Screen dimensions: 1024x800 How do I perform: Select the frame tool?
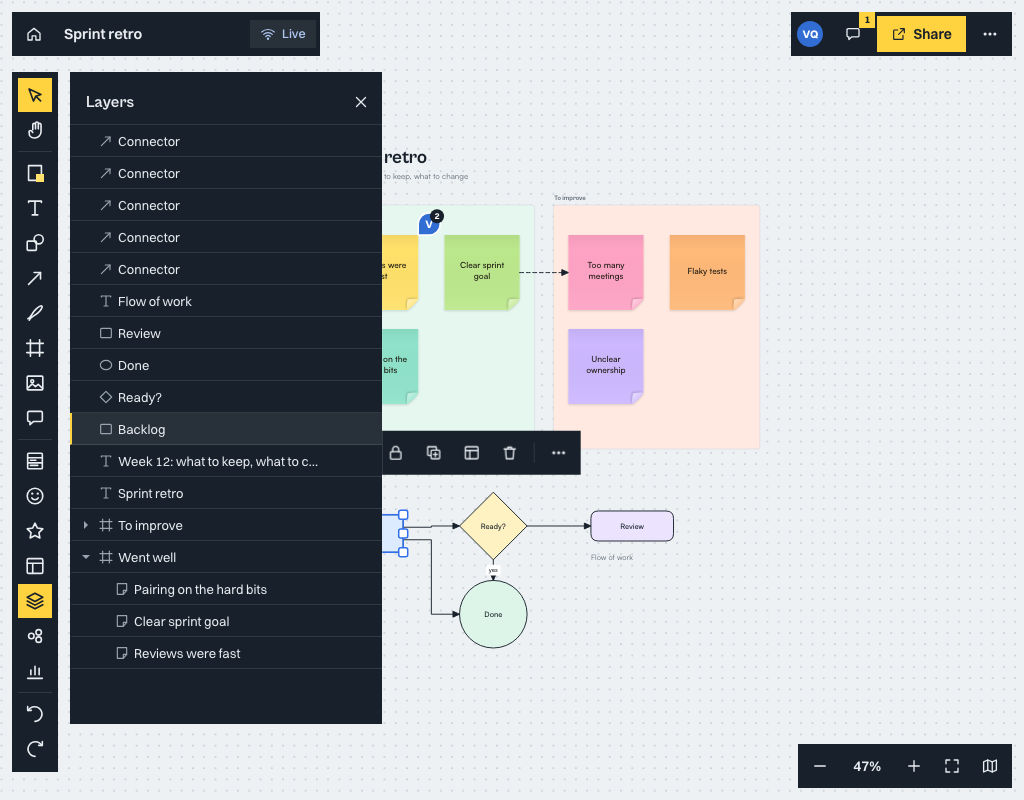35,348
